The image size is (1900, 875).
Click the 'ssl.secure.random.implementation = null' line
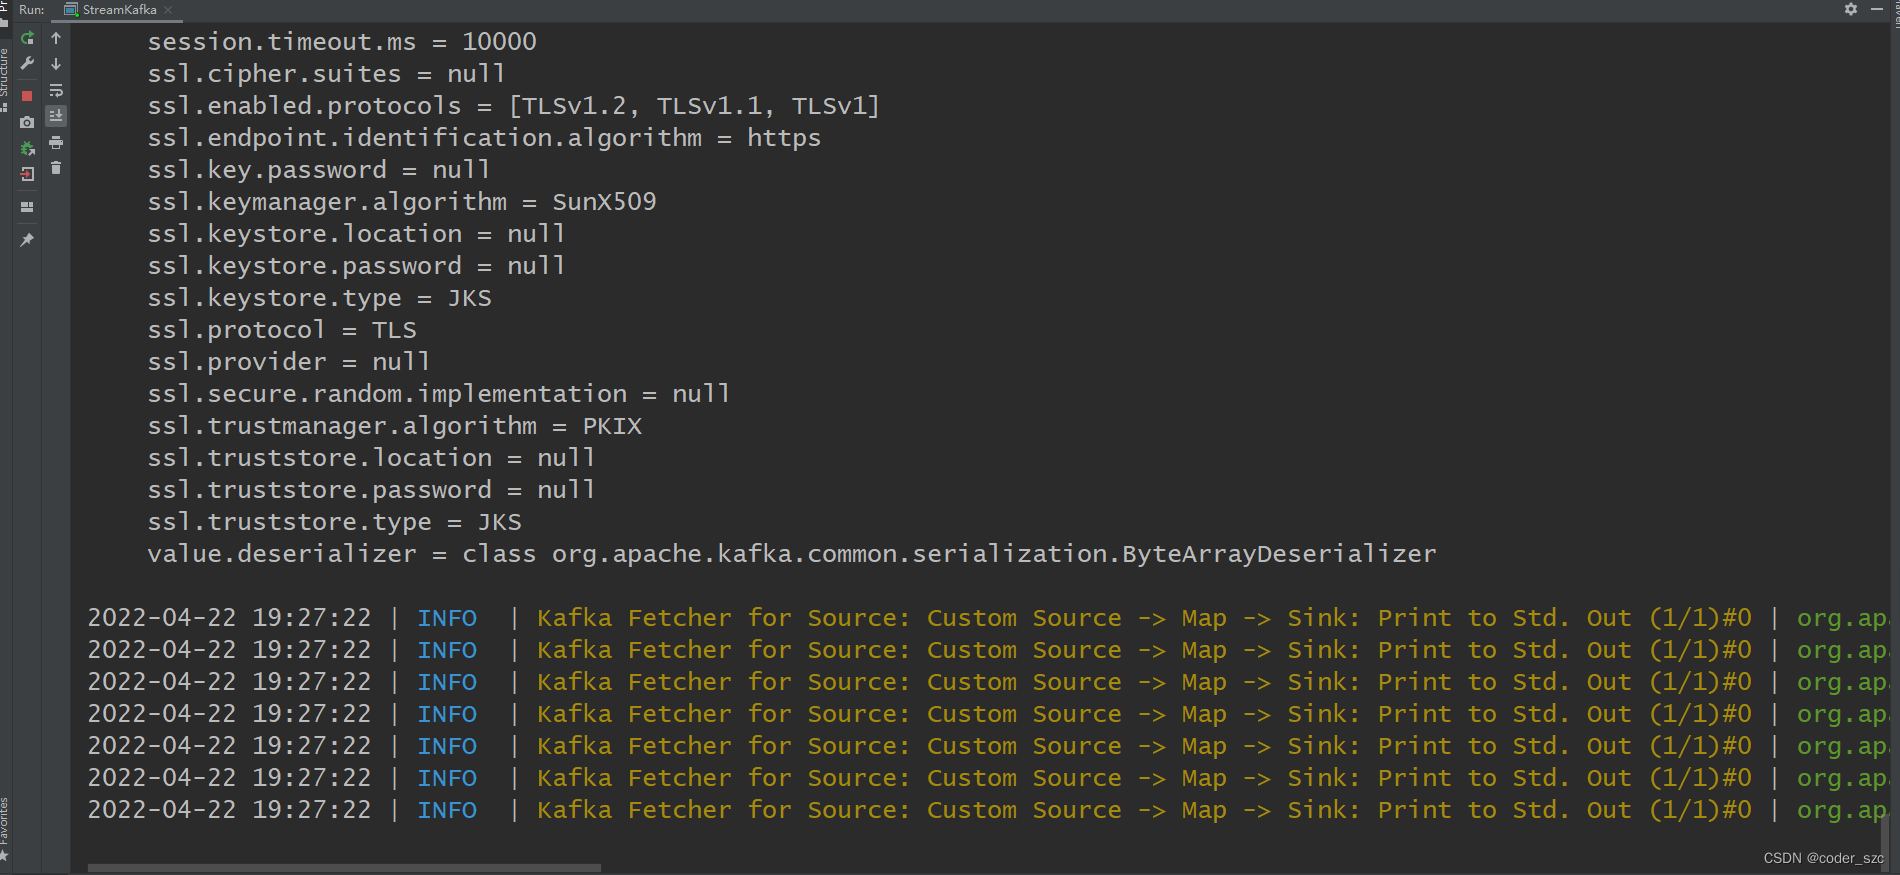pos(439,394)
